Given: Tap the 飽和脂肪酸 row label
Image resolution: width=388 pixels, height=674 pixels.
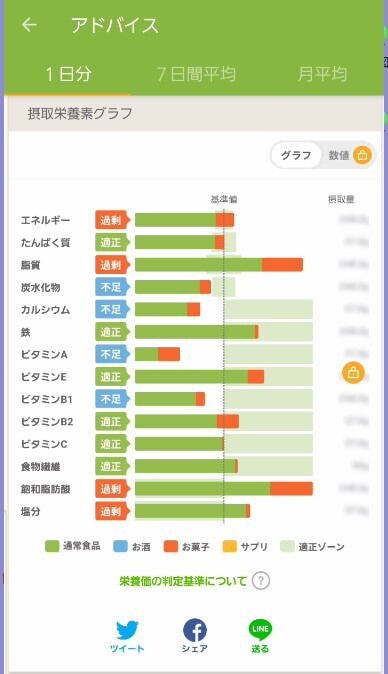Looking at the screenshot, I should coord(46,489).
